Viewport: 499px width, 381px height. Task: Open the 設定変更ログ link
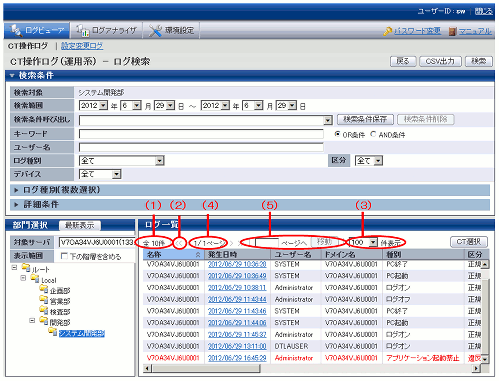(x=82, y=46)
